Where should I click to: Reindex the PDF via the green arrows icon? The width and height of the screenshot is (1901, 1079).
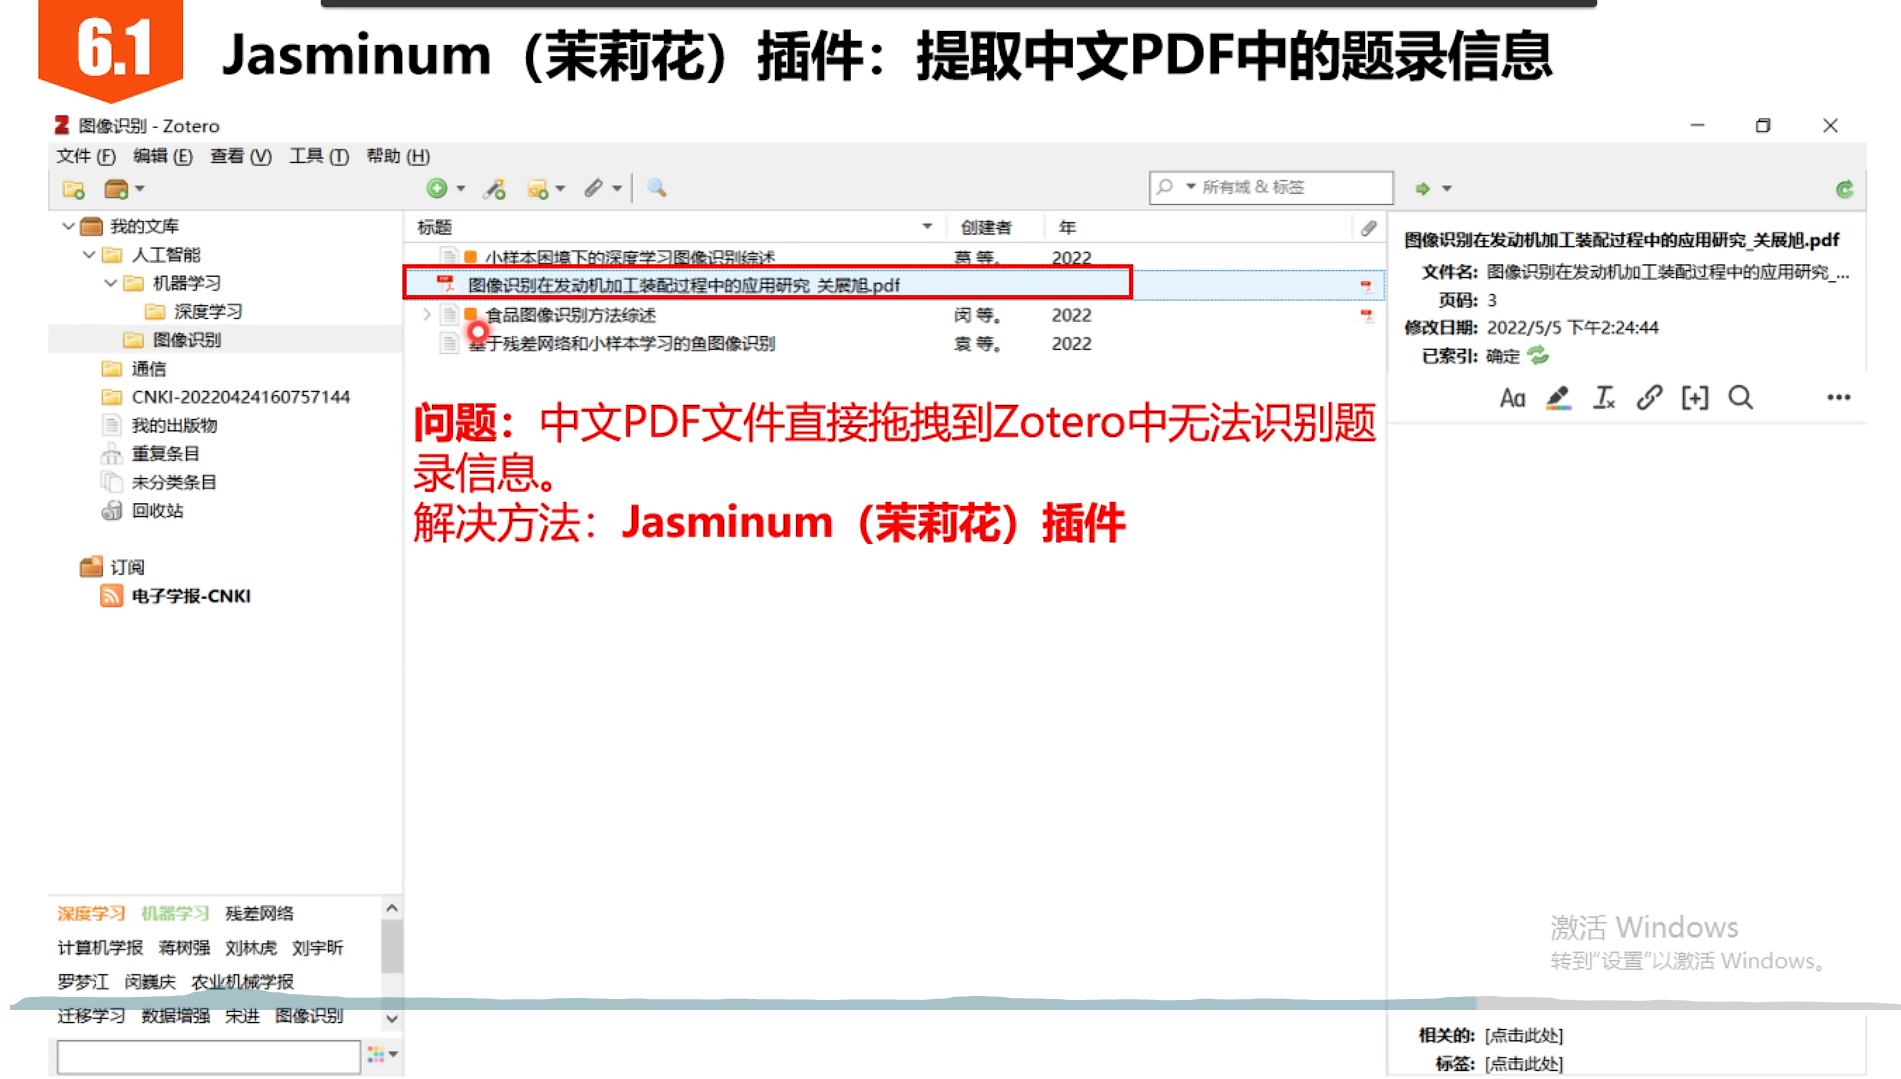click(x=1538, y=355)
